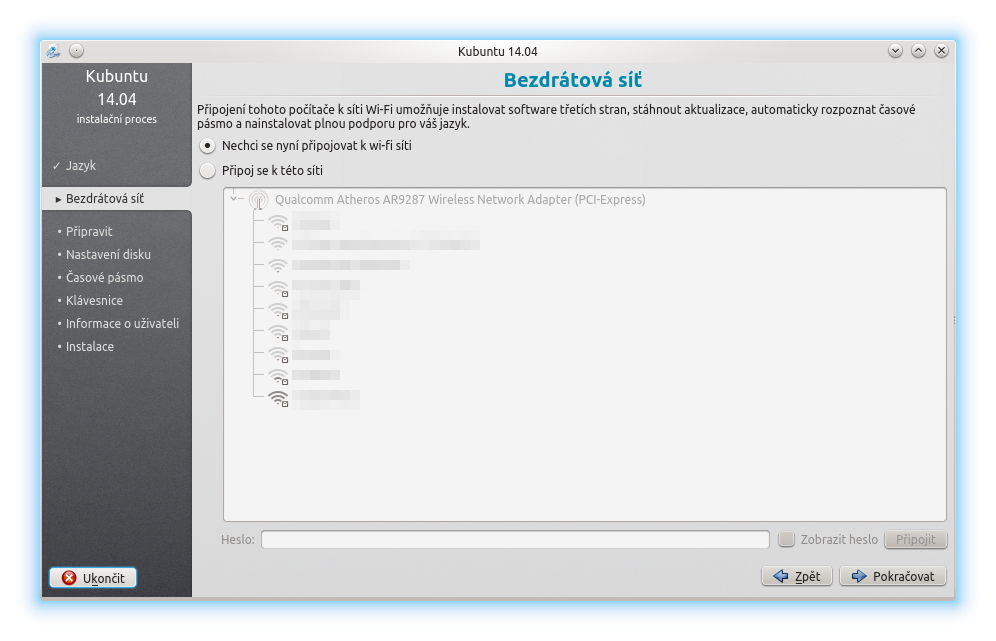Viewport: 996px width, 641px height.
Task: Click the round pin button in title bar
Action: pyautogui.click(x=76, y=51)
